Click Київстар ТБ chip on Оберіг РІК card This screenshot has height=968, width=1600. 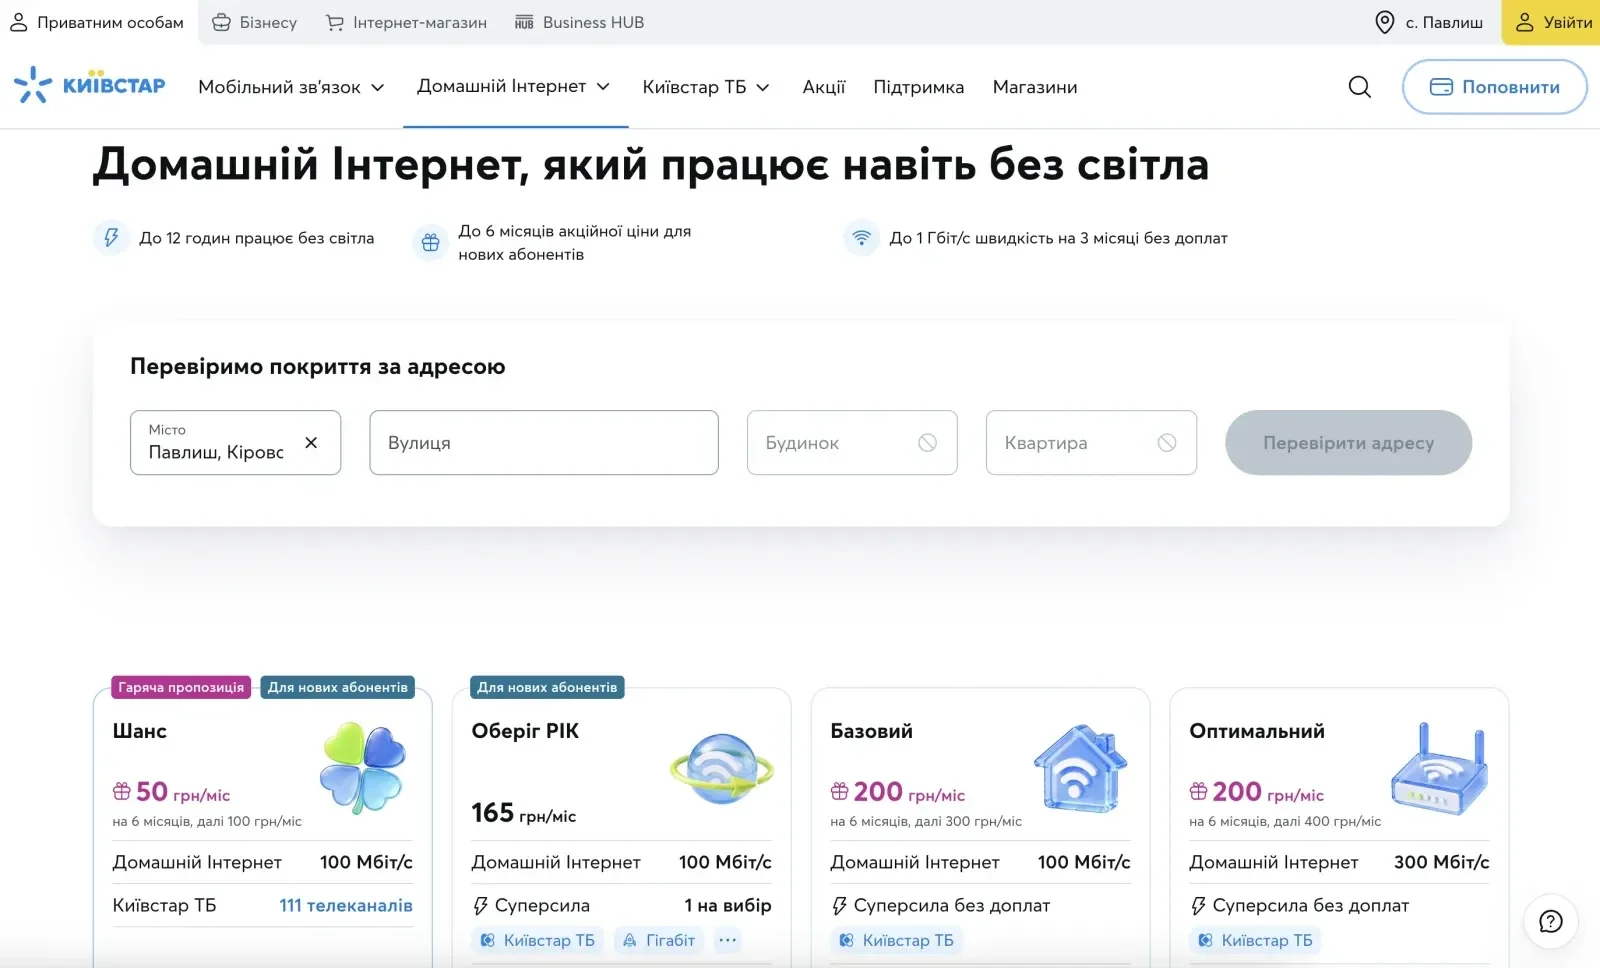(x=538, y=940)
